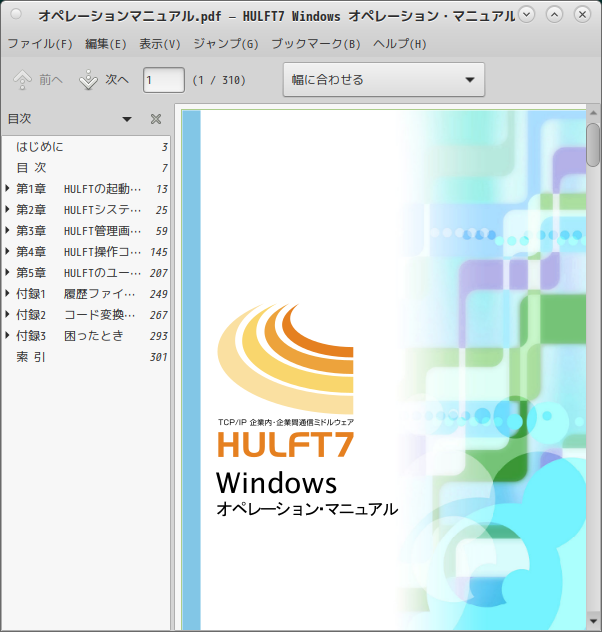
Task: Click the window menu circle icon in titlebar
Action: [16, 15]
